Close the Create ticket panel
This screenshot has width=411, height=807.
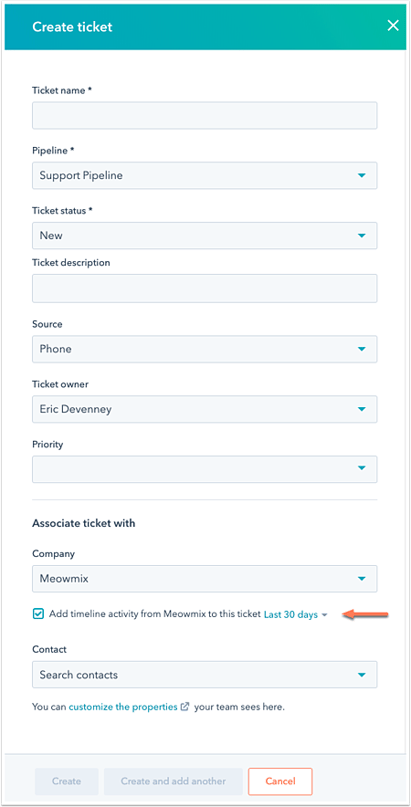(393, 26)
